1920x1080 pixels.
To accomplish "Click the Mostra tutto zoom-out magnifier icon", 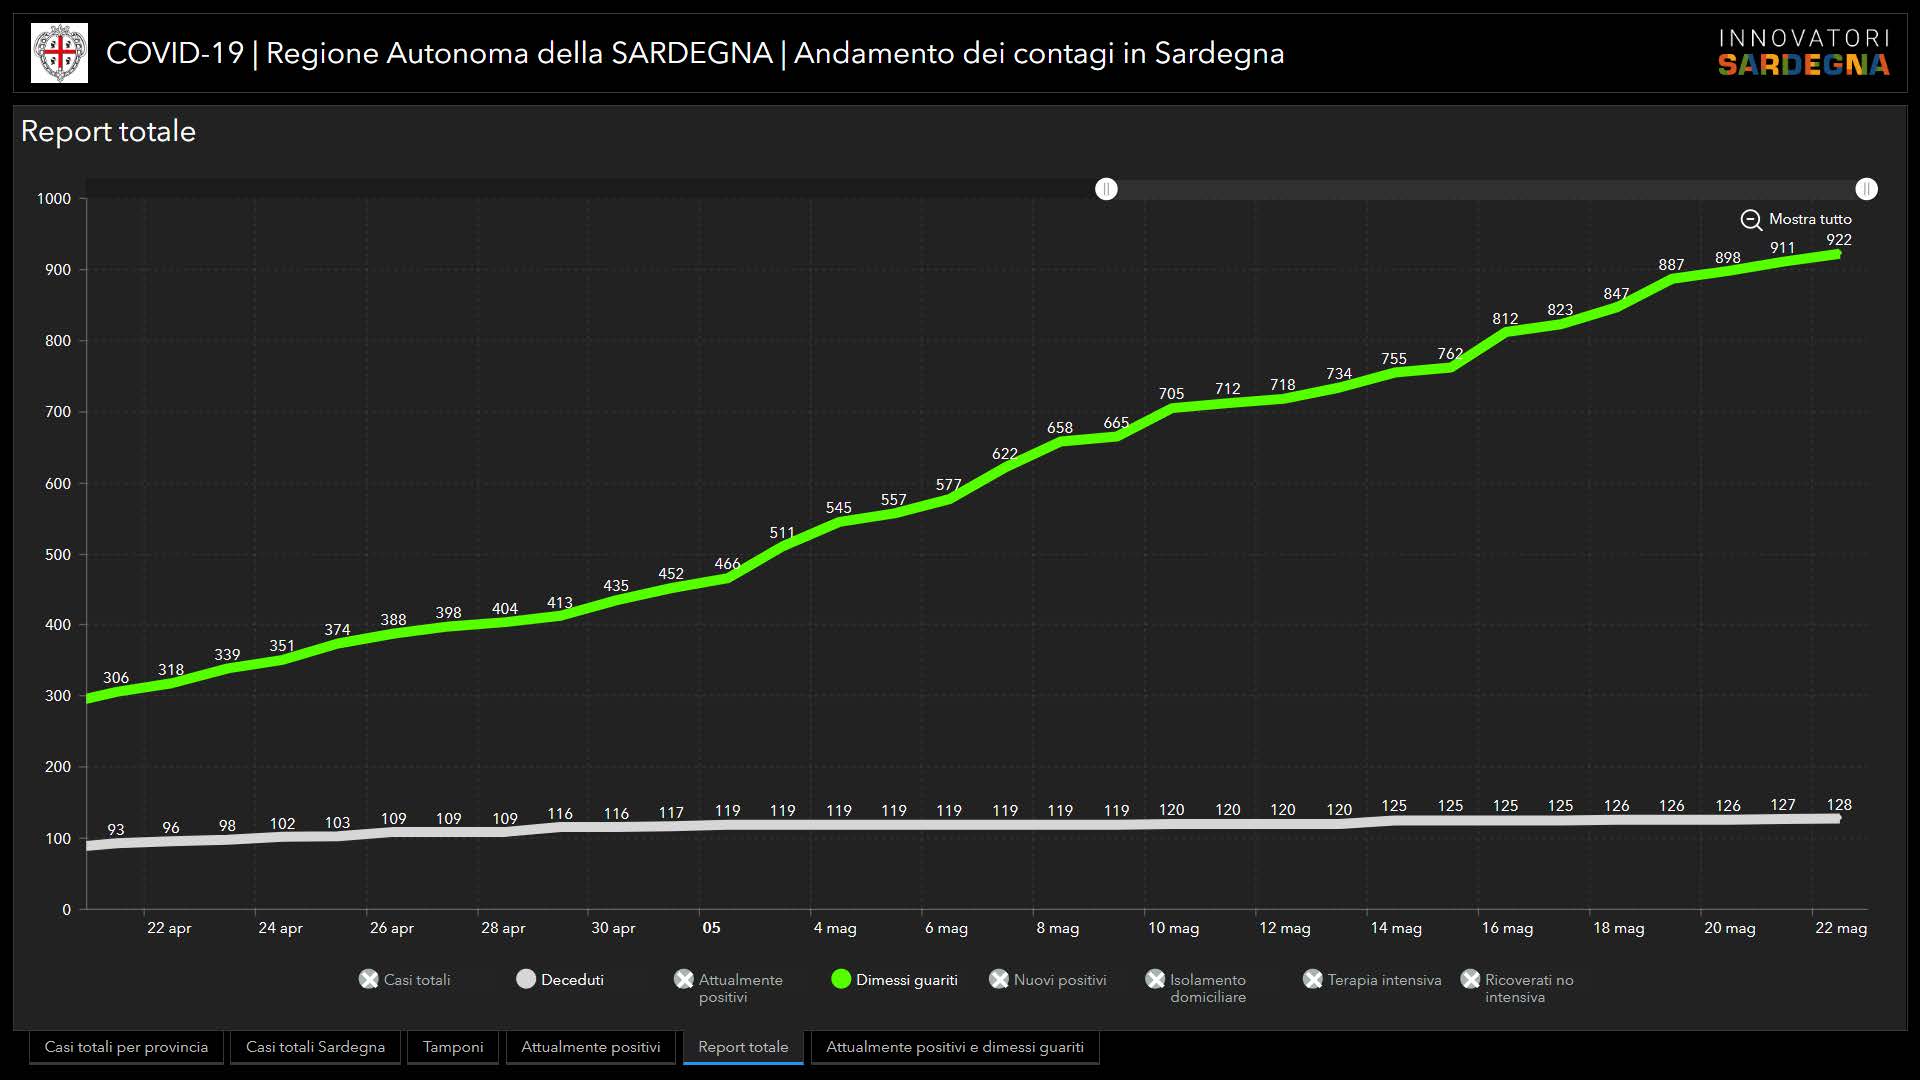I will pos(1751,220).
